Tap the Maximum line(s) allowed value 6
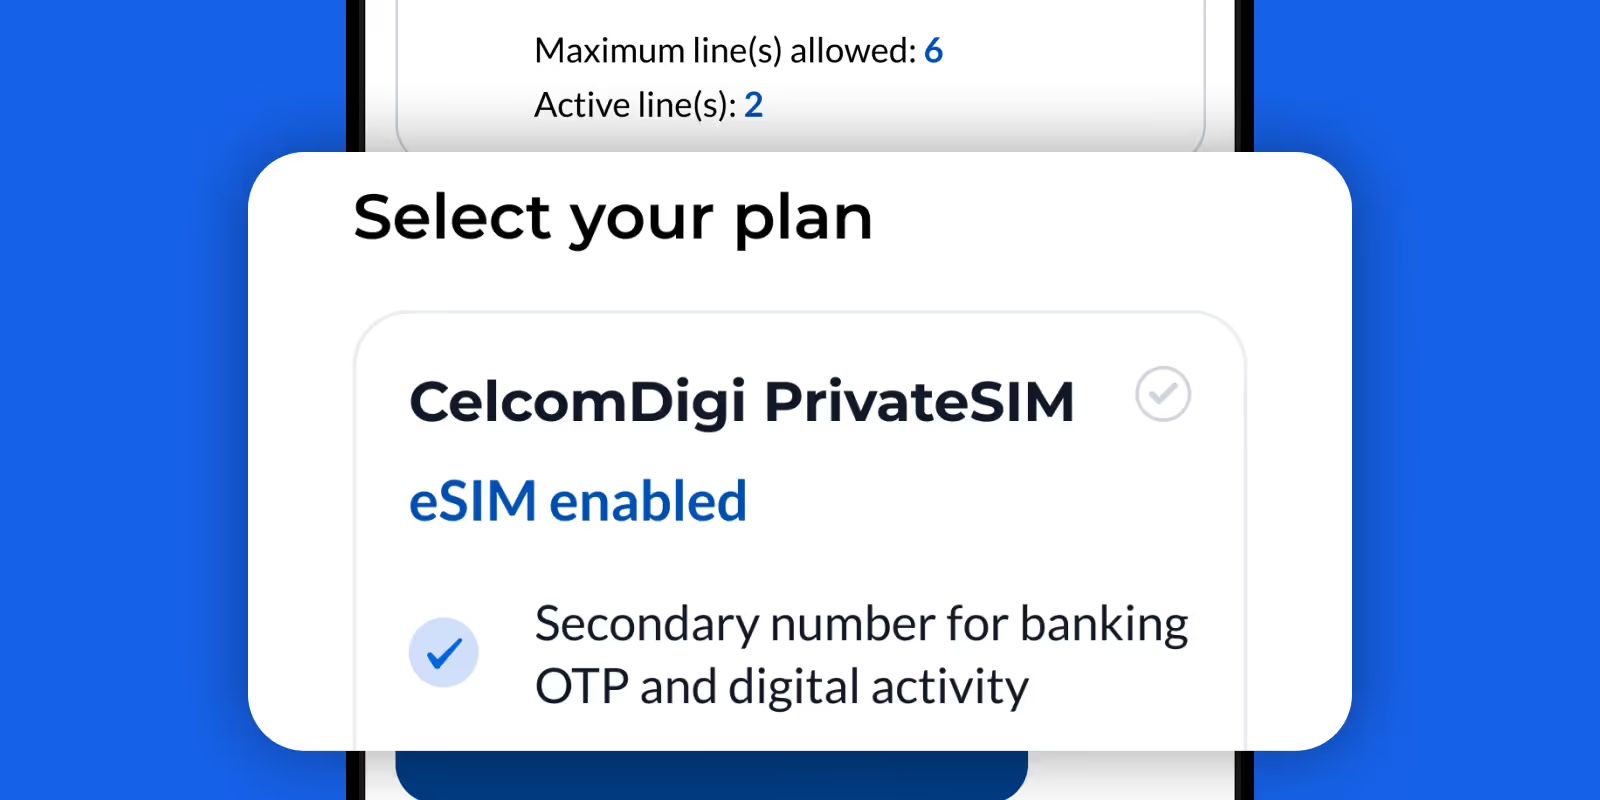 coord(933,50)
